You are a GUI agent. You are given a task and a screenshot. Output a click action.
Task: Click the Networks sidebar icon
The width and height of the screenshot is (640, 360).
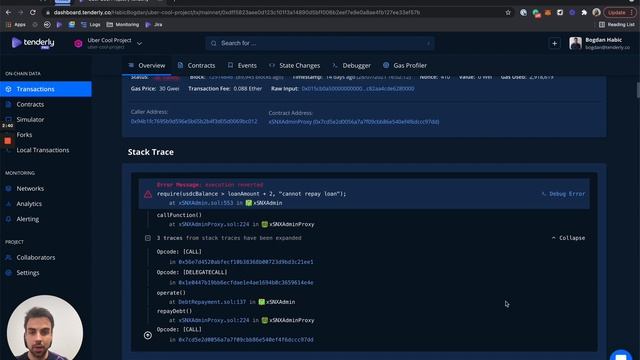9,189
